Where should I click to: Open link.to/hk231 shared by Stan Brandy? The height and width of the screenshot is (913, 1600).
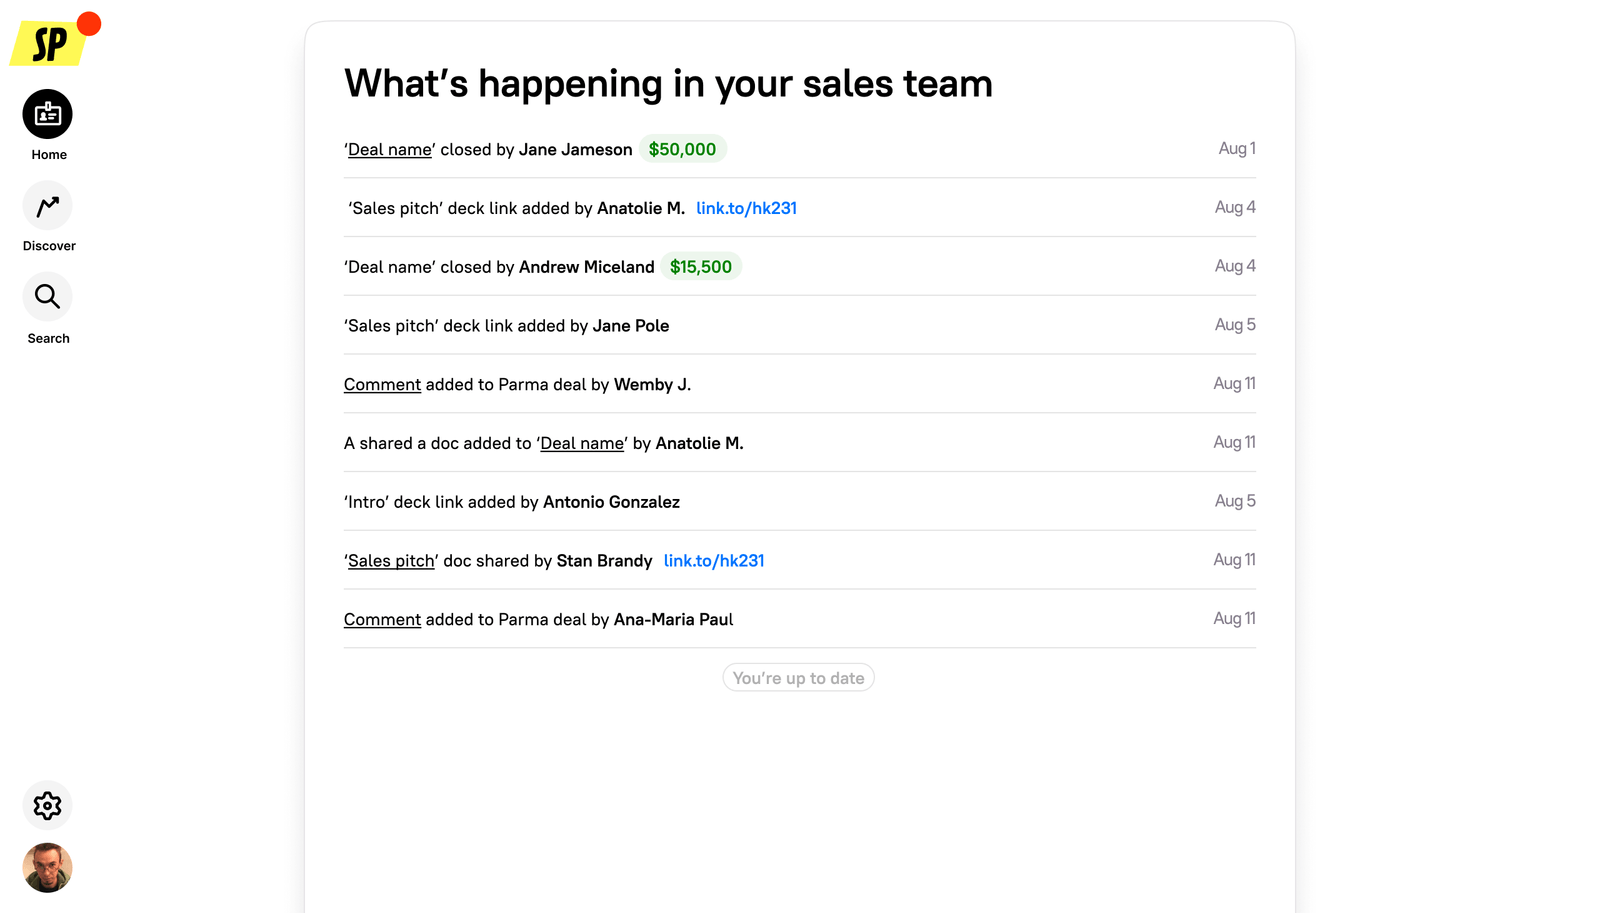(x=713, y=560)
